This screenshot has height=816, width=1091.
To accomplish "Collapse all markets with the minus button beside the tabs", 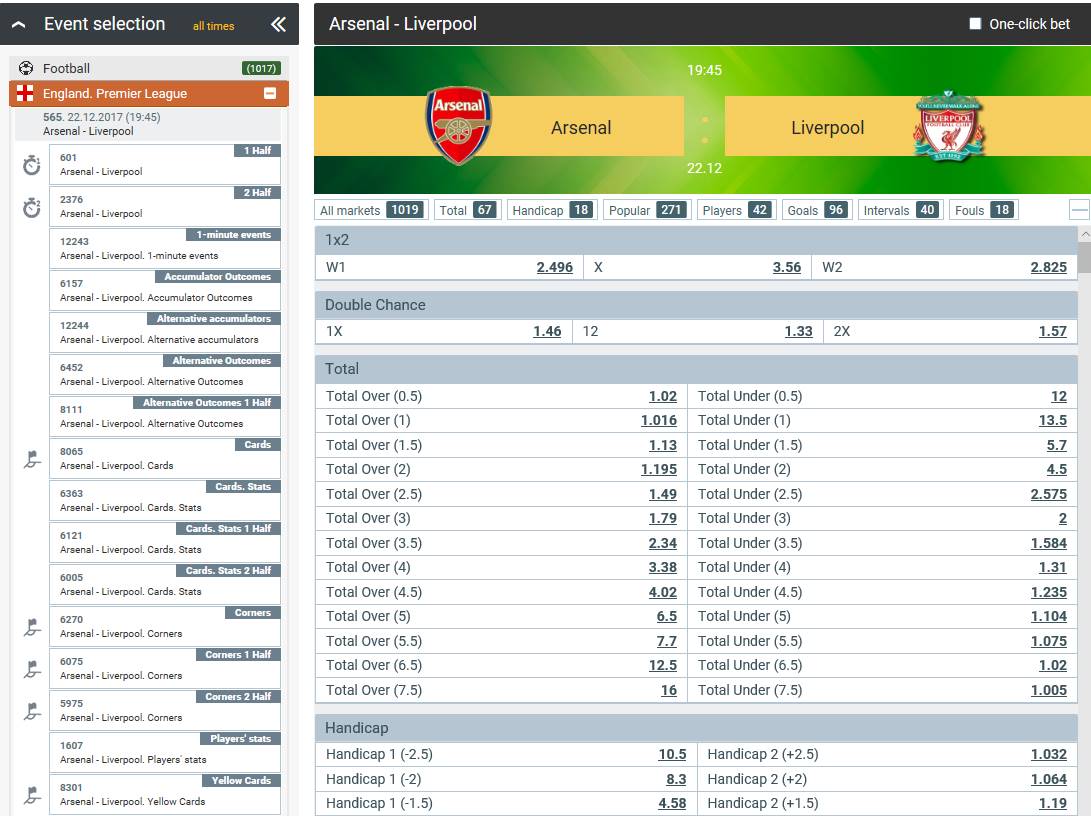I will point(1079,209).
